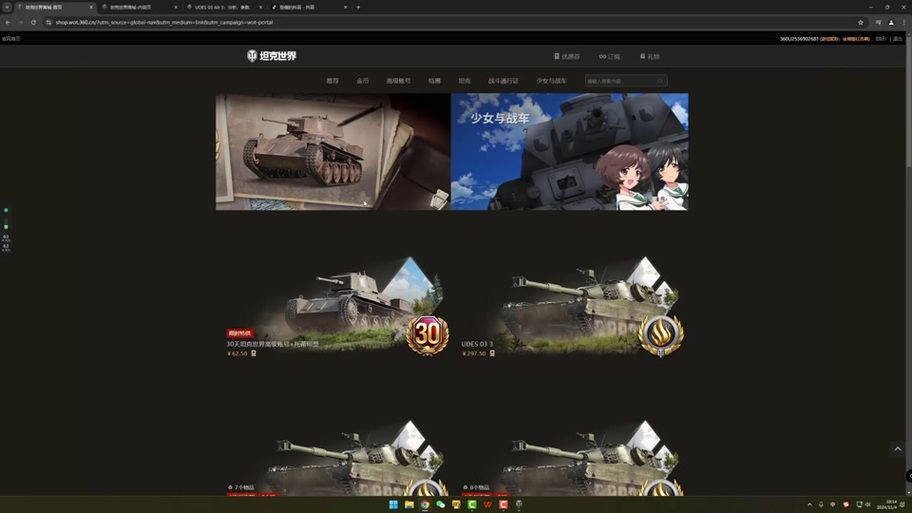
Task: Switch to the fourth browser tab
Action: click(x=306, y=7)
